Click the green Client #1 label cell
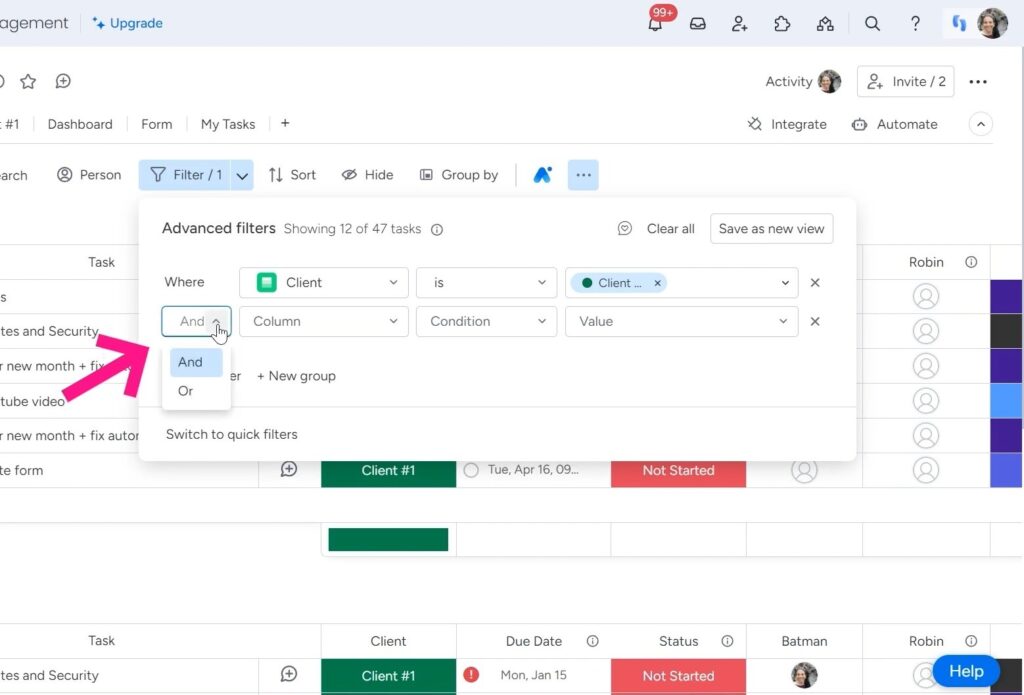Viewport: 1024px width, 695px height. [x=388, y=470]
